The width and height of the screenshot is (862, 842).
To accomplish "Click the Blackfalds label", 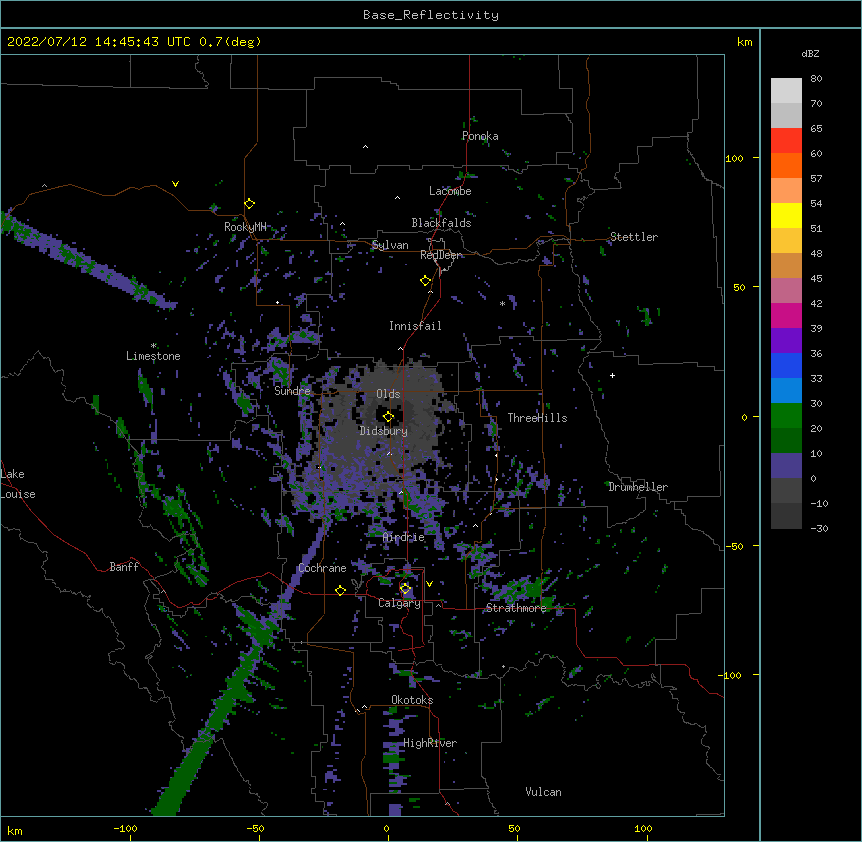I will [441, 223].
